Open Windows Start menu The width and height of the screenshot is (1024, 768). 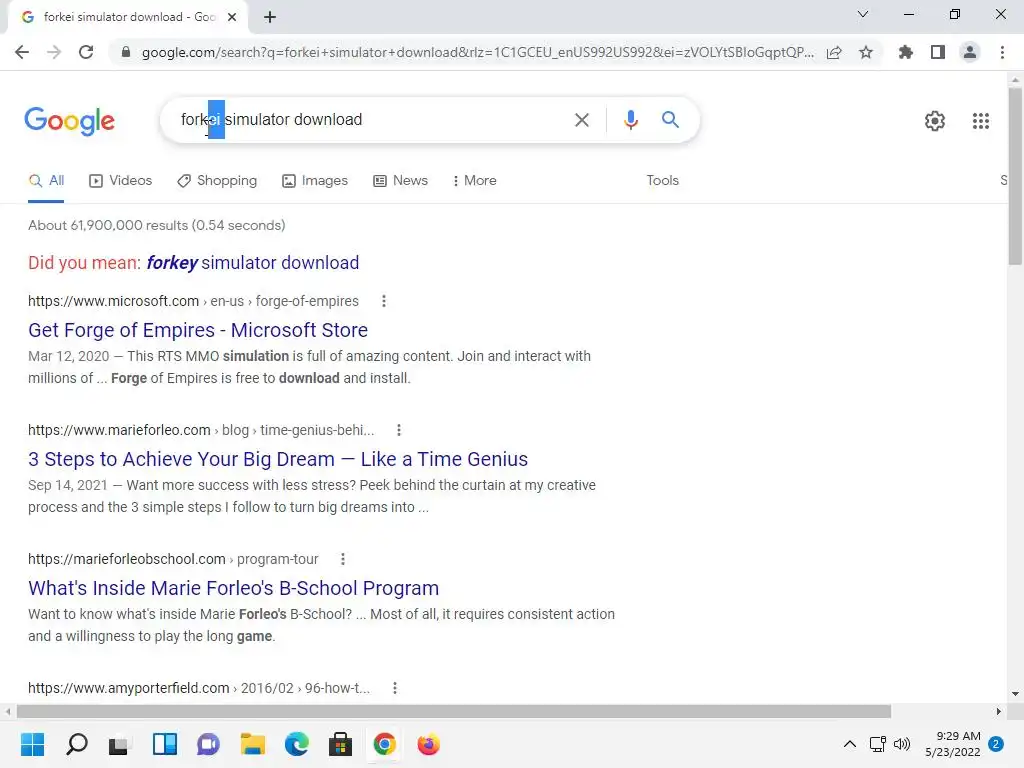(x=32, y=744)
